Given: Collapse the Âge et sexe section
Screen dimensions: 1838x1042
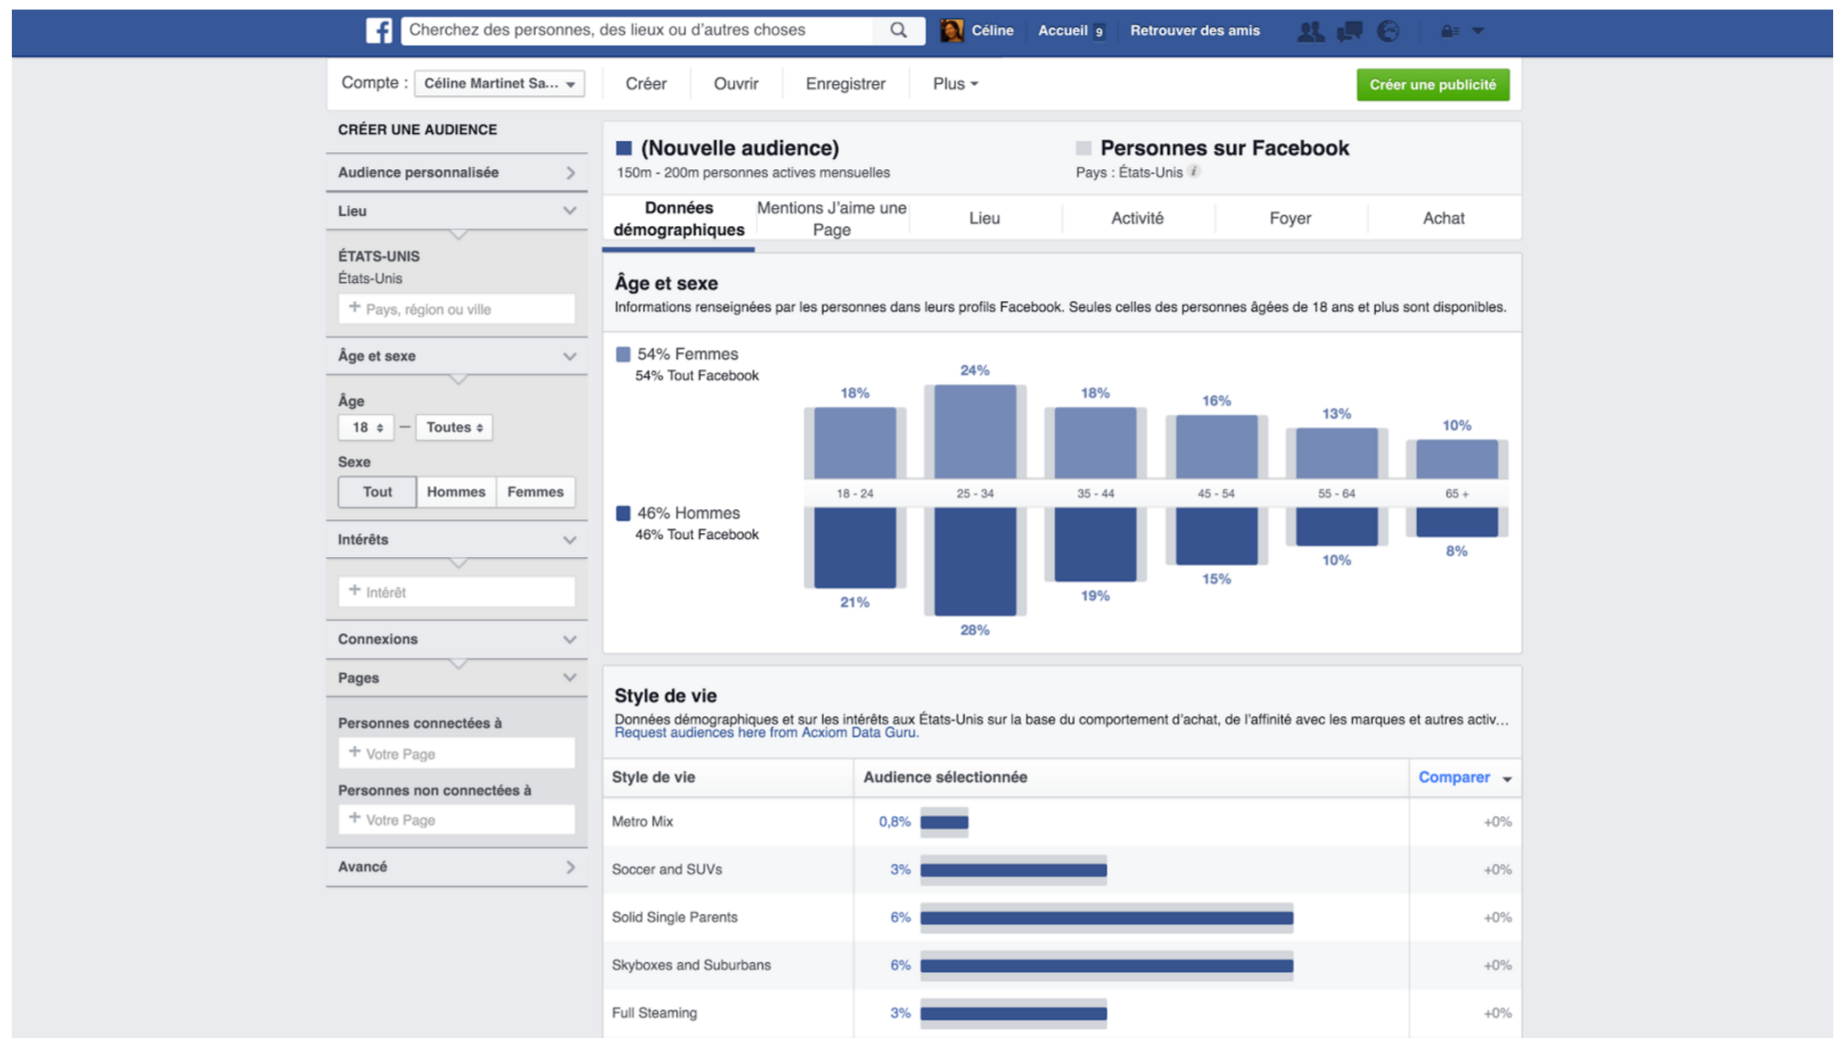Looking at the screenshot, I should click(457, 356).
